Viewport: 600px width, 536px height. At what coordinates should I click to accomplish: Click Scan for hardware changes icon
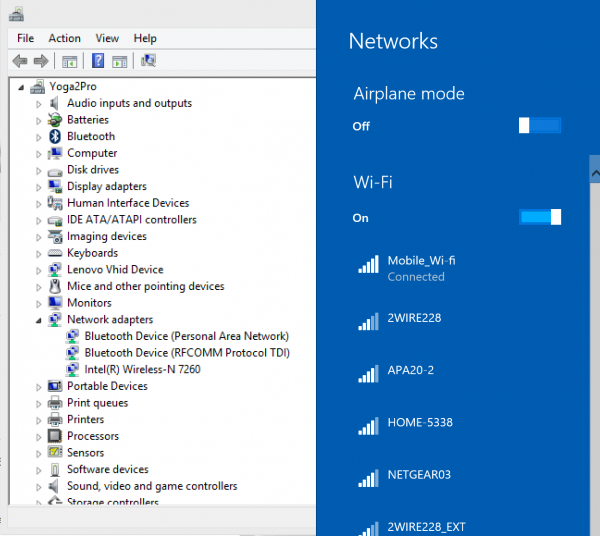tap(148, 61)
